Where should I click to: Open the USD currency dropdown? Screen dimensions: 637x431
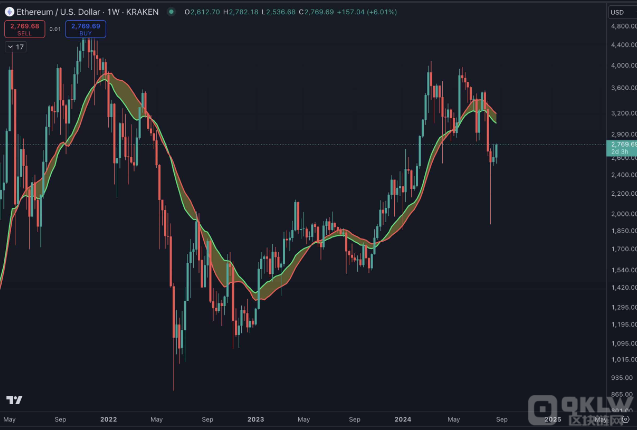tap(617, 12)
